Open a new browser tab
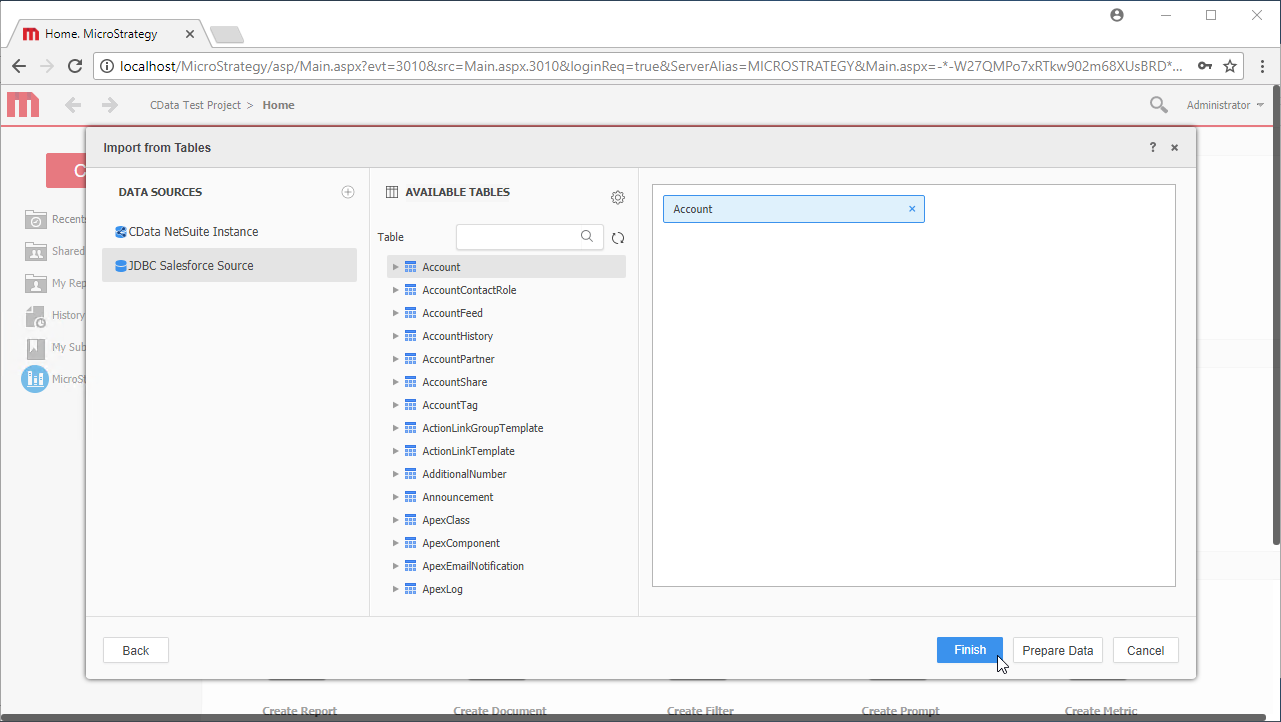Viewport: 1281px width, 722px height. 227,35
